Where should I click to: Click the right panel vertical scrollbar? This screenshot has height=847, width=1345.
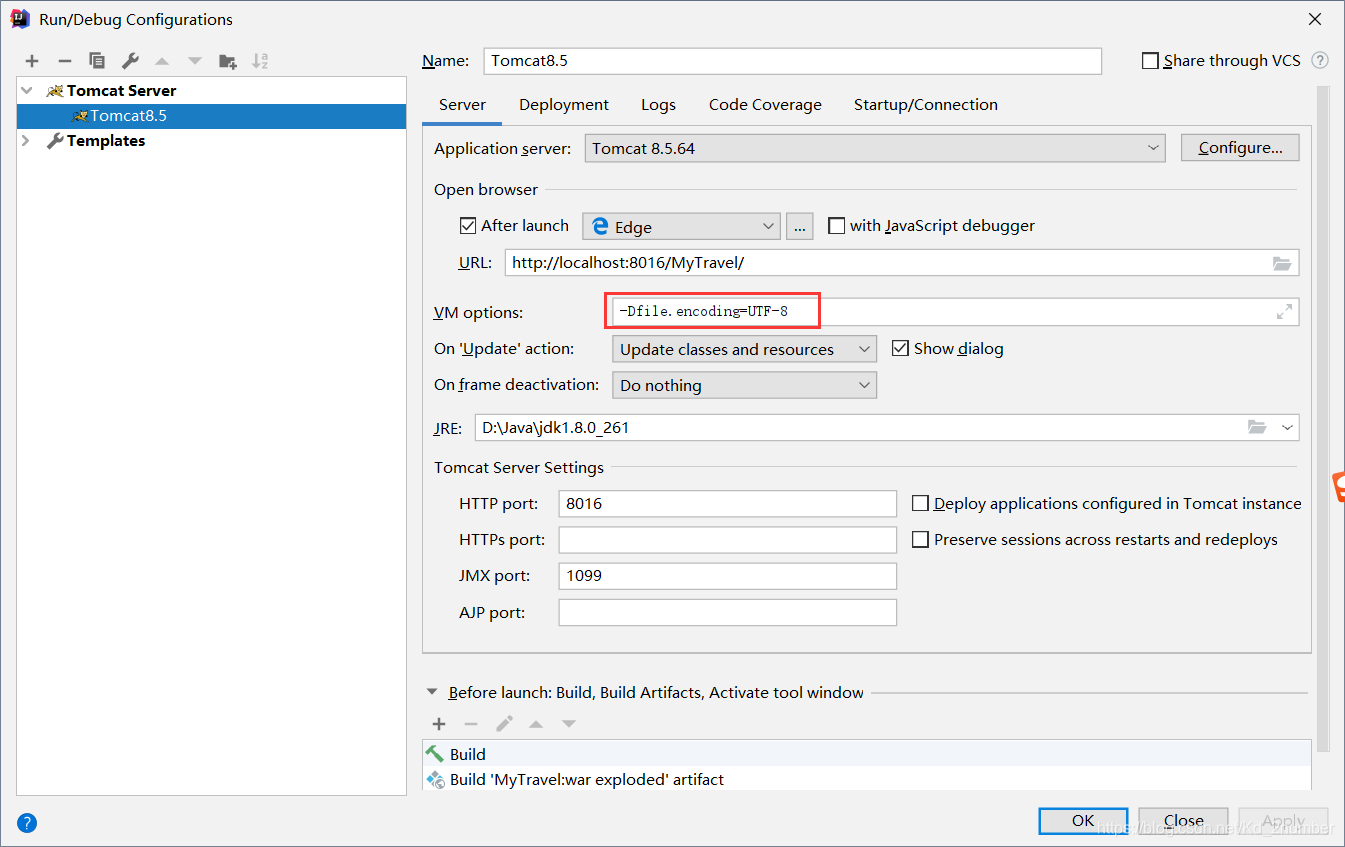pos(1323,420)
